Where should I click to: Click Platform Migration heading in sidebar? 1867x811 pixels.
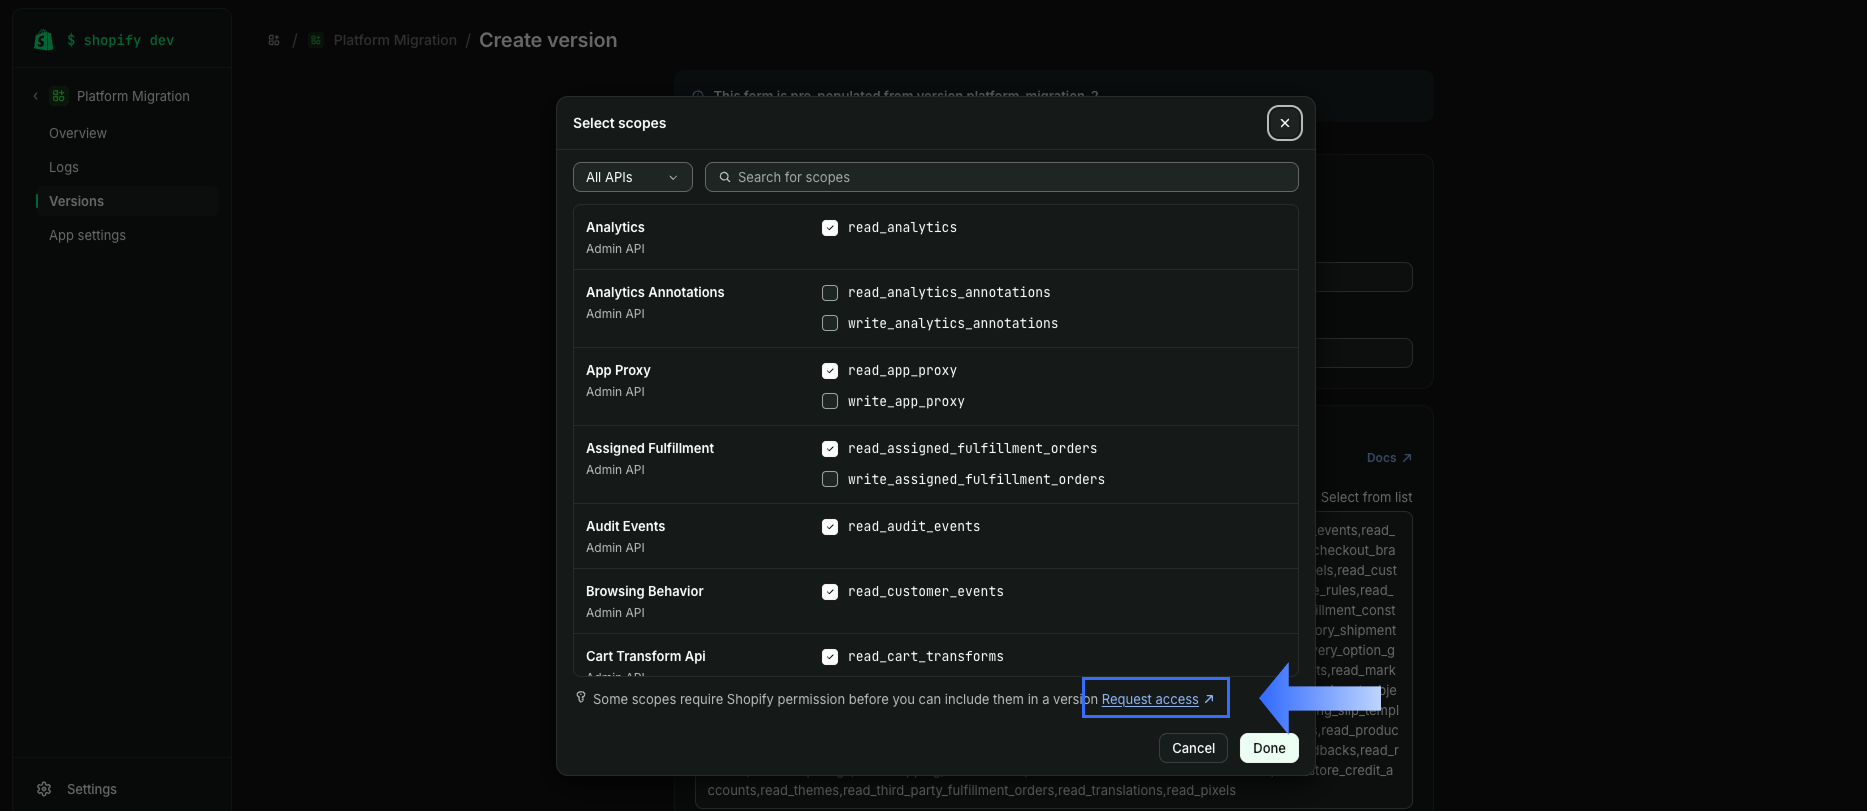[x=133, y=96]
